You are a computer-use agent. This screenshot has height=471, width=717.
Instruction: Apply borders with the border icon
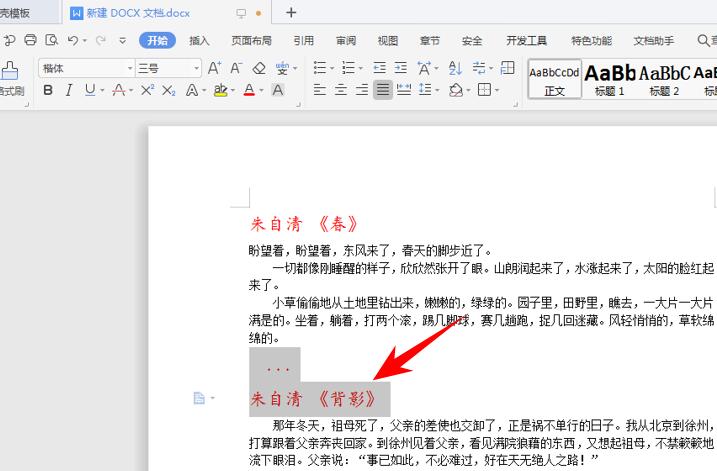point(484,90)
